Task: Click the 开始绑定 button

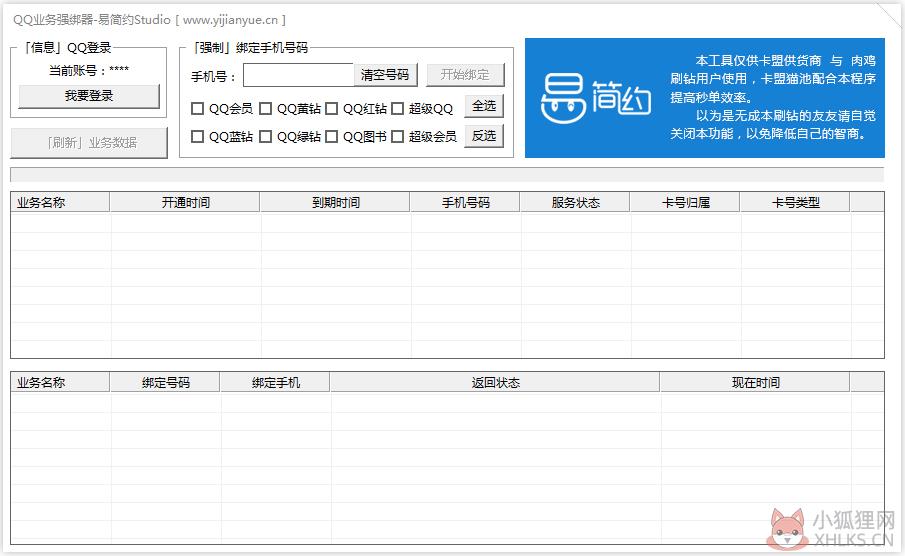Action: pyautogui.click(x=465, y=75)
